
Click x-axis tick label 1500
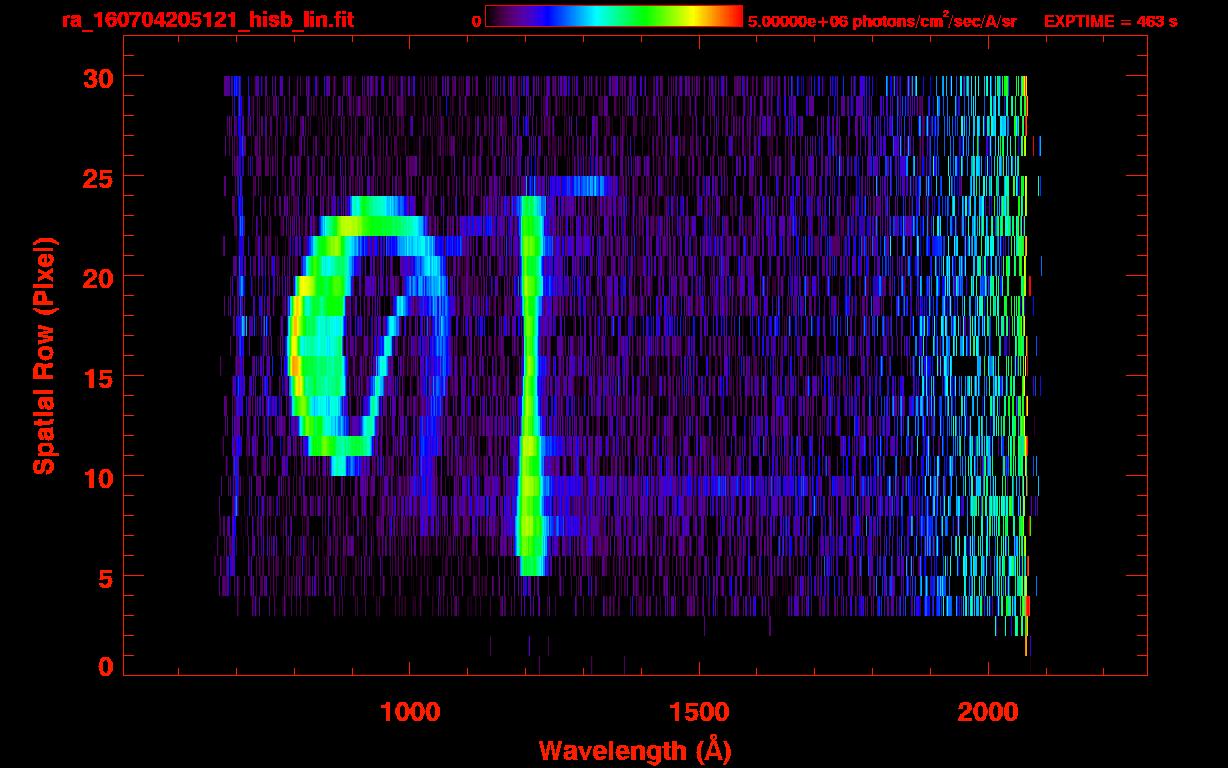coord(699,711)
